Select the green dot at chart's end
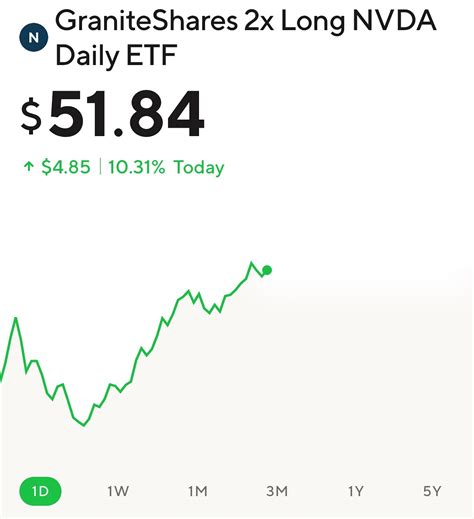474x519 pixels. [x=267, y=270]
